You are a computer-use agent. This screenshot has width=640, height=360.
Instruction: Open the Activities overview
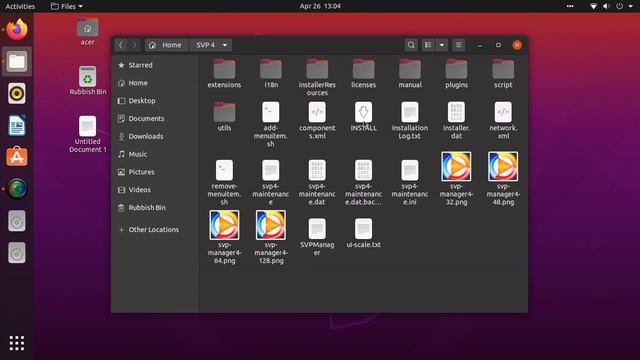(x=20, y=6)
